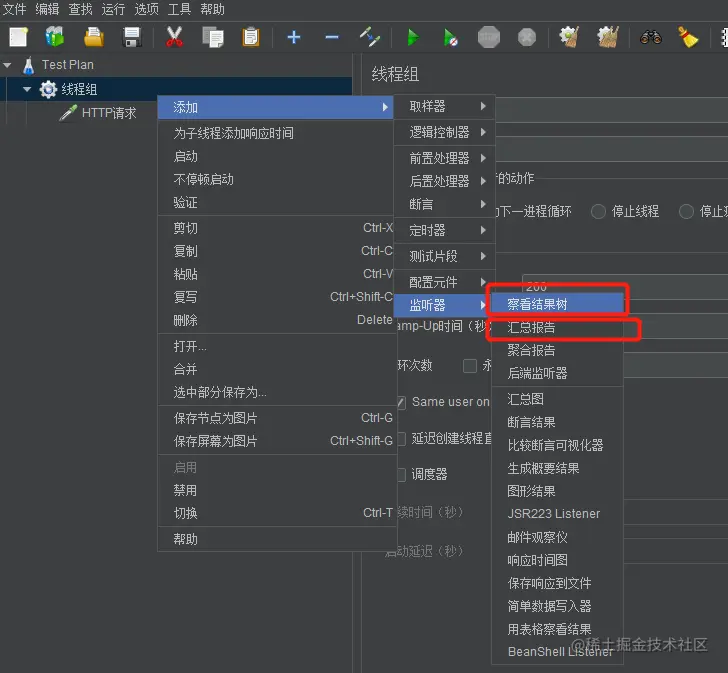Click the thread group gear icon

pyautogui.click(x=48, y=89)
